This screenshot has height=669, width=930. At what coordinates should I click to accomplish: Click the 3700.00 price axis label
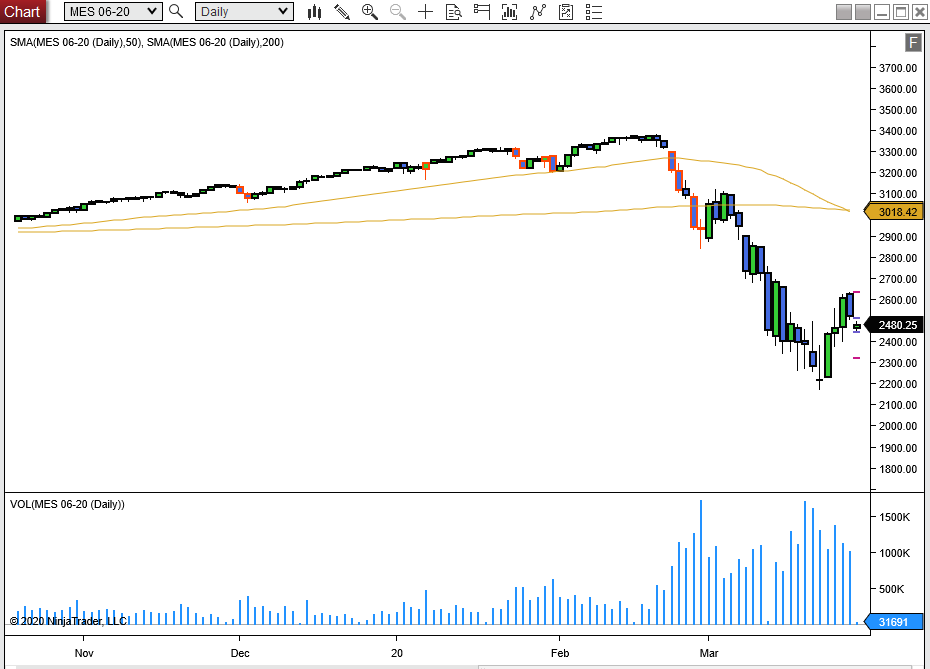tap(897, 68)
